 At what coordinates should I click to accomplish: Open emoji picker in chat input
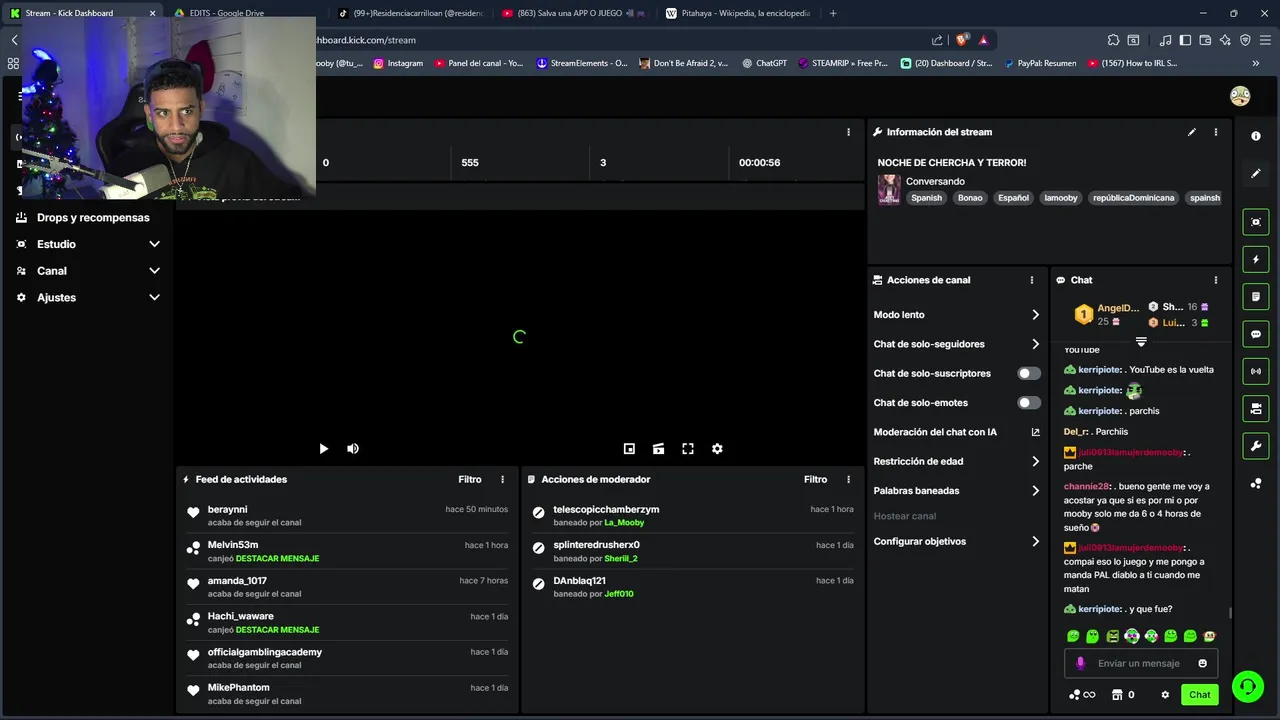point(1202,663)
